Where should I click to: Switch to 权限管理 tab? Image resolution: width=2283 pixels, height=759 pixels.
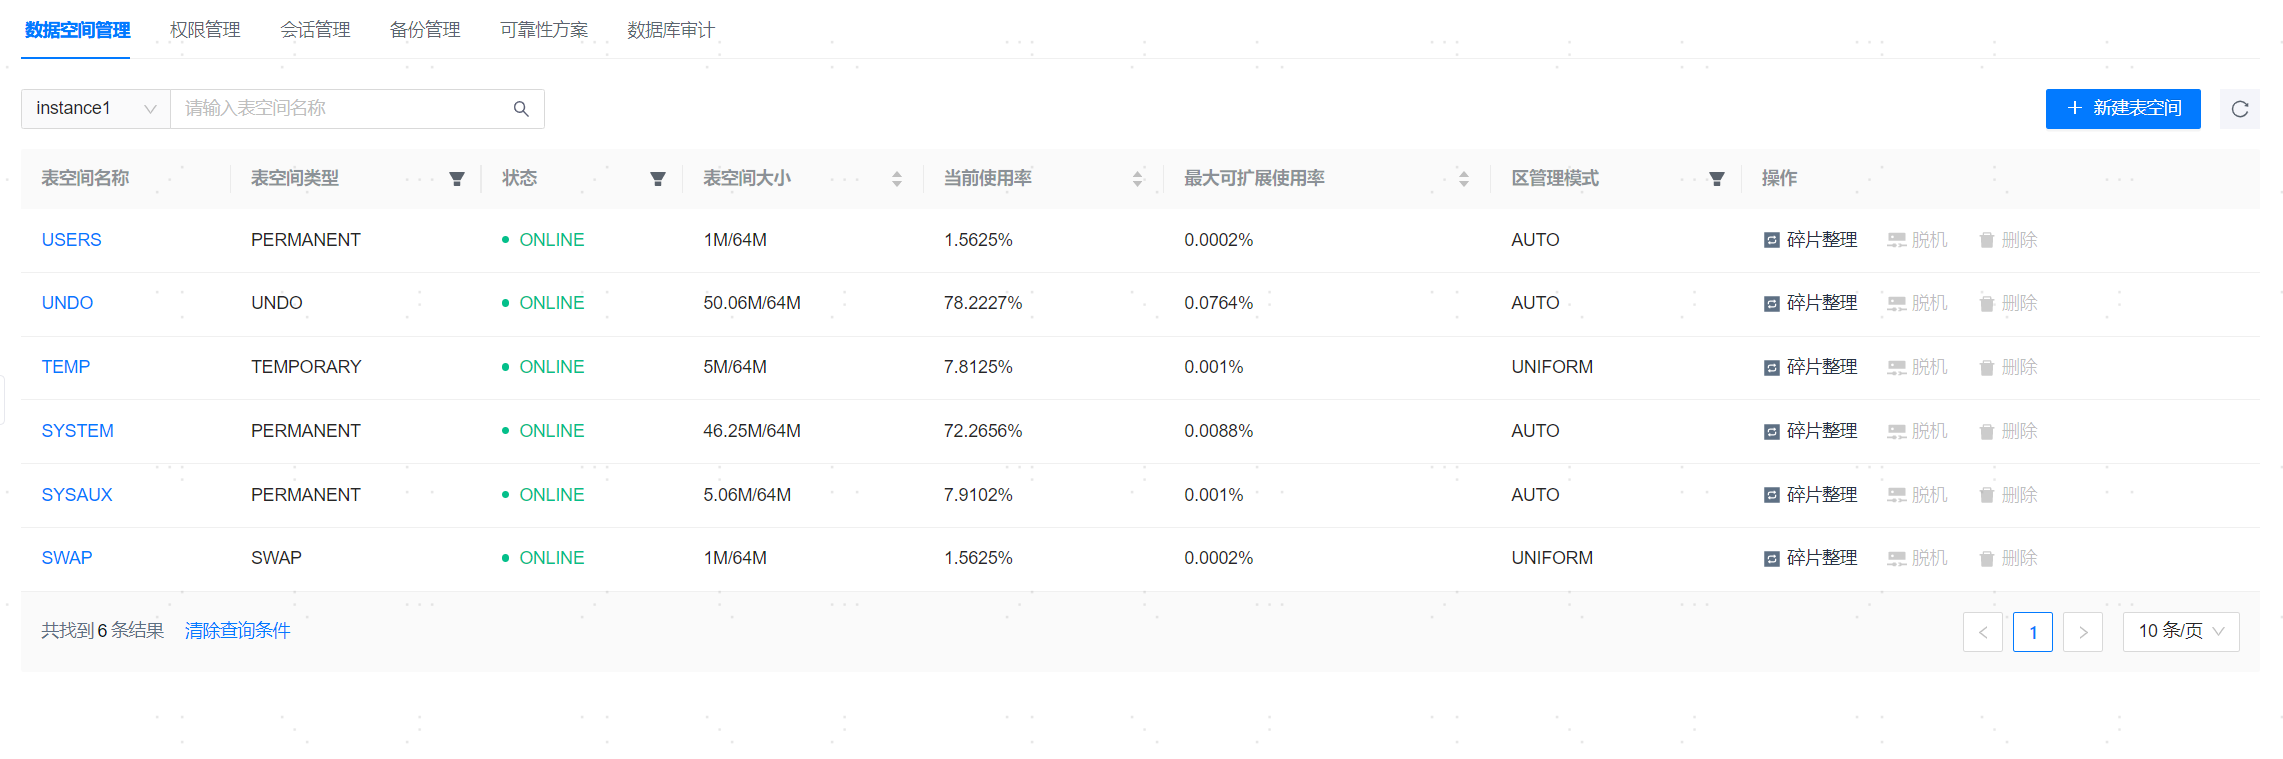point(205,30)
